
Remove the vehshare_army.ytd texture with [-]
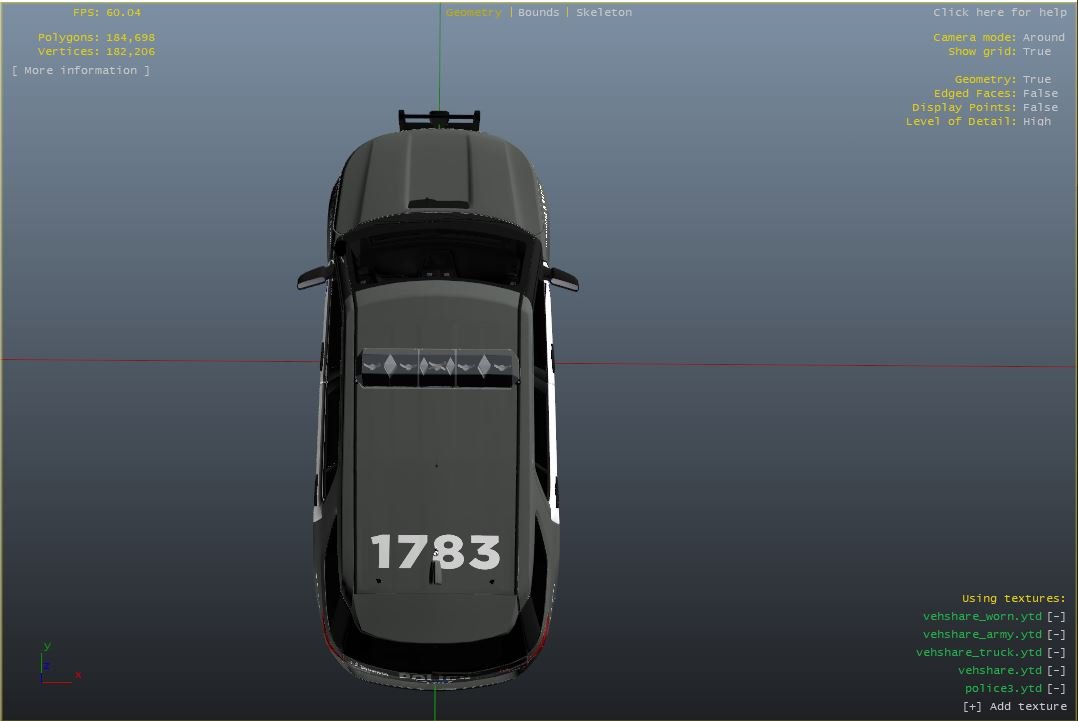point(1056,635)
